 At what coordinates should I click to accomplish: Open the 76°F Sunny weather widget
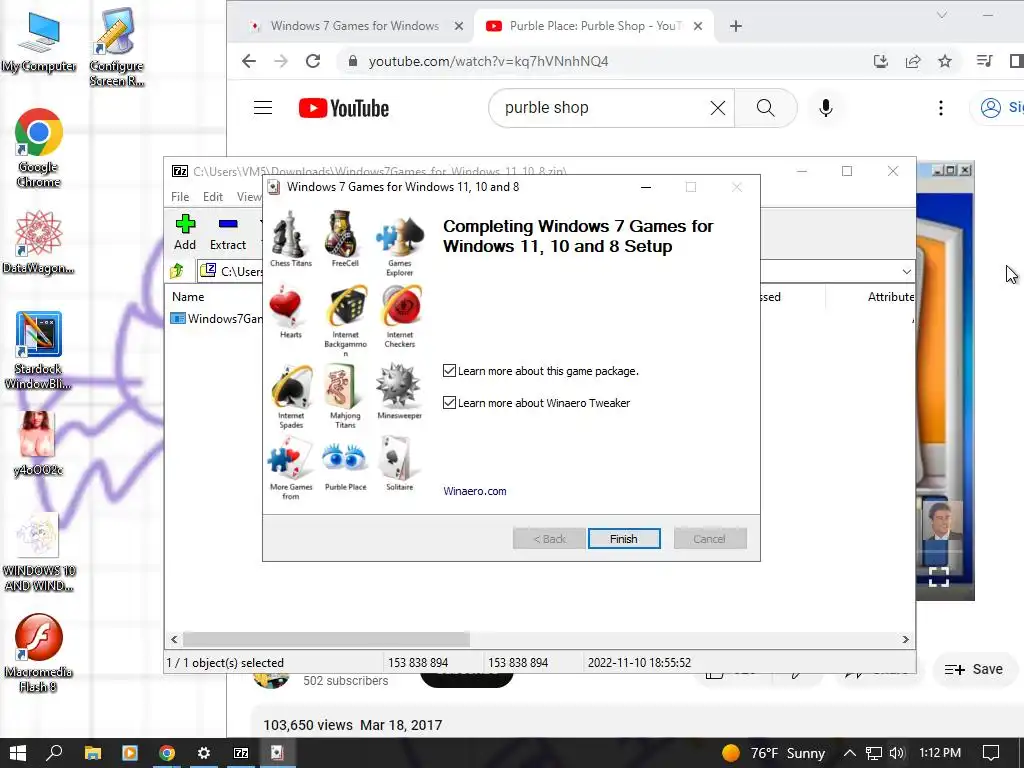tap(774, 753)
